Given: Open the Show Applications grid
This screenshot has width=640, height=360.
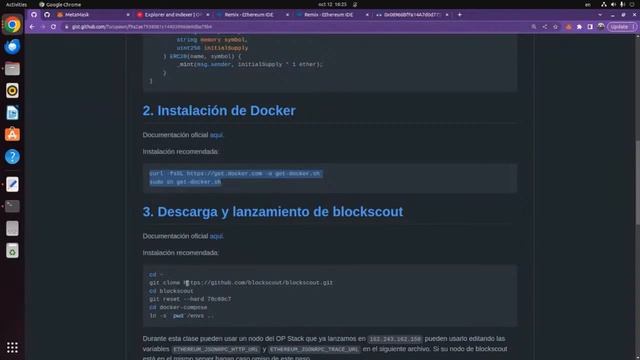Looking at the screenshot, I should [x=12, y=347].
